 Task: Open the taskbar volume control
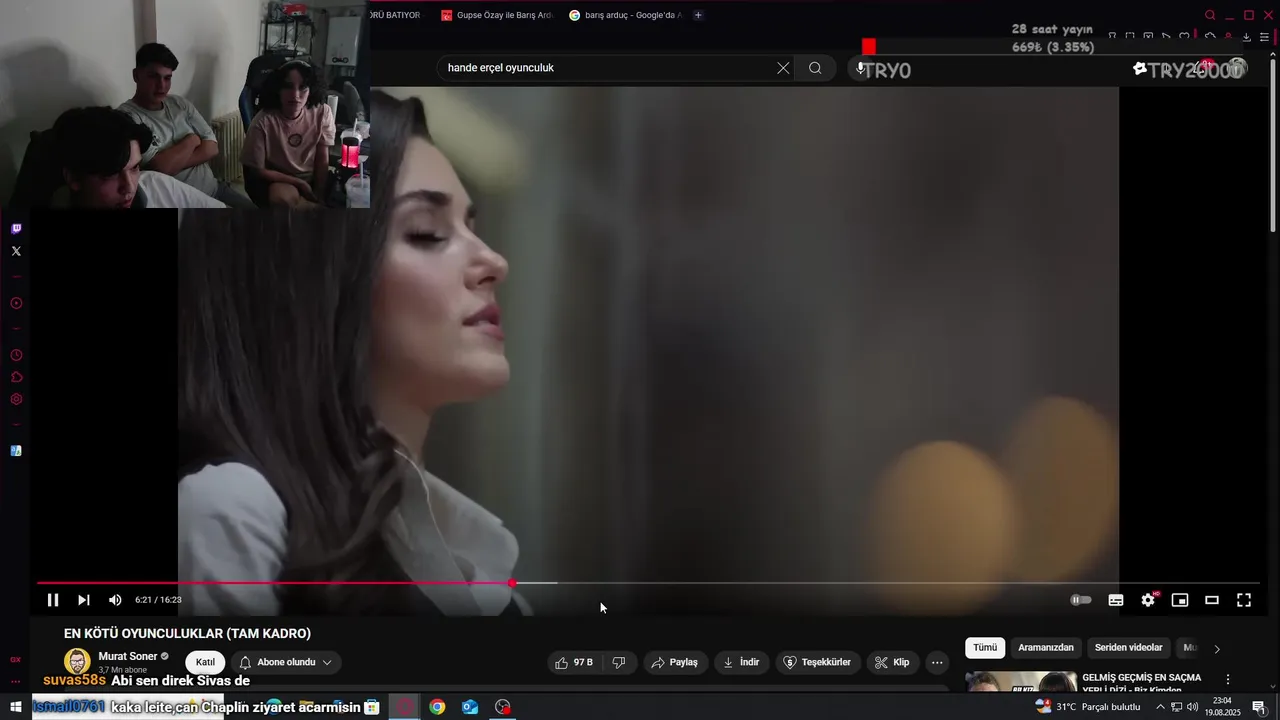1192,707
